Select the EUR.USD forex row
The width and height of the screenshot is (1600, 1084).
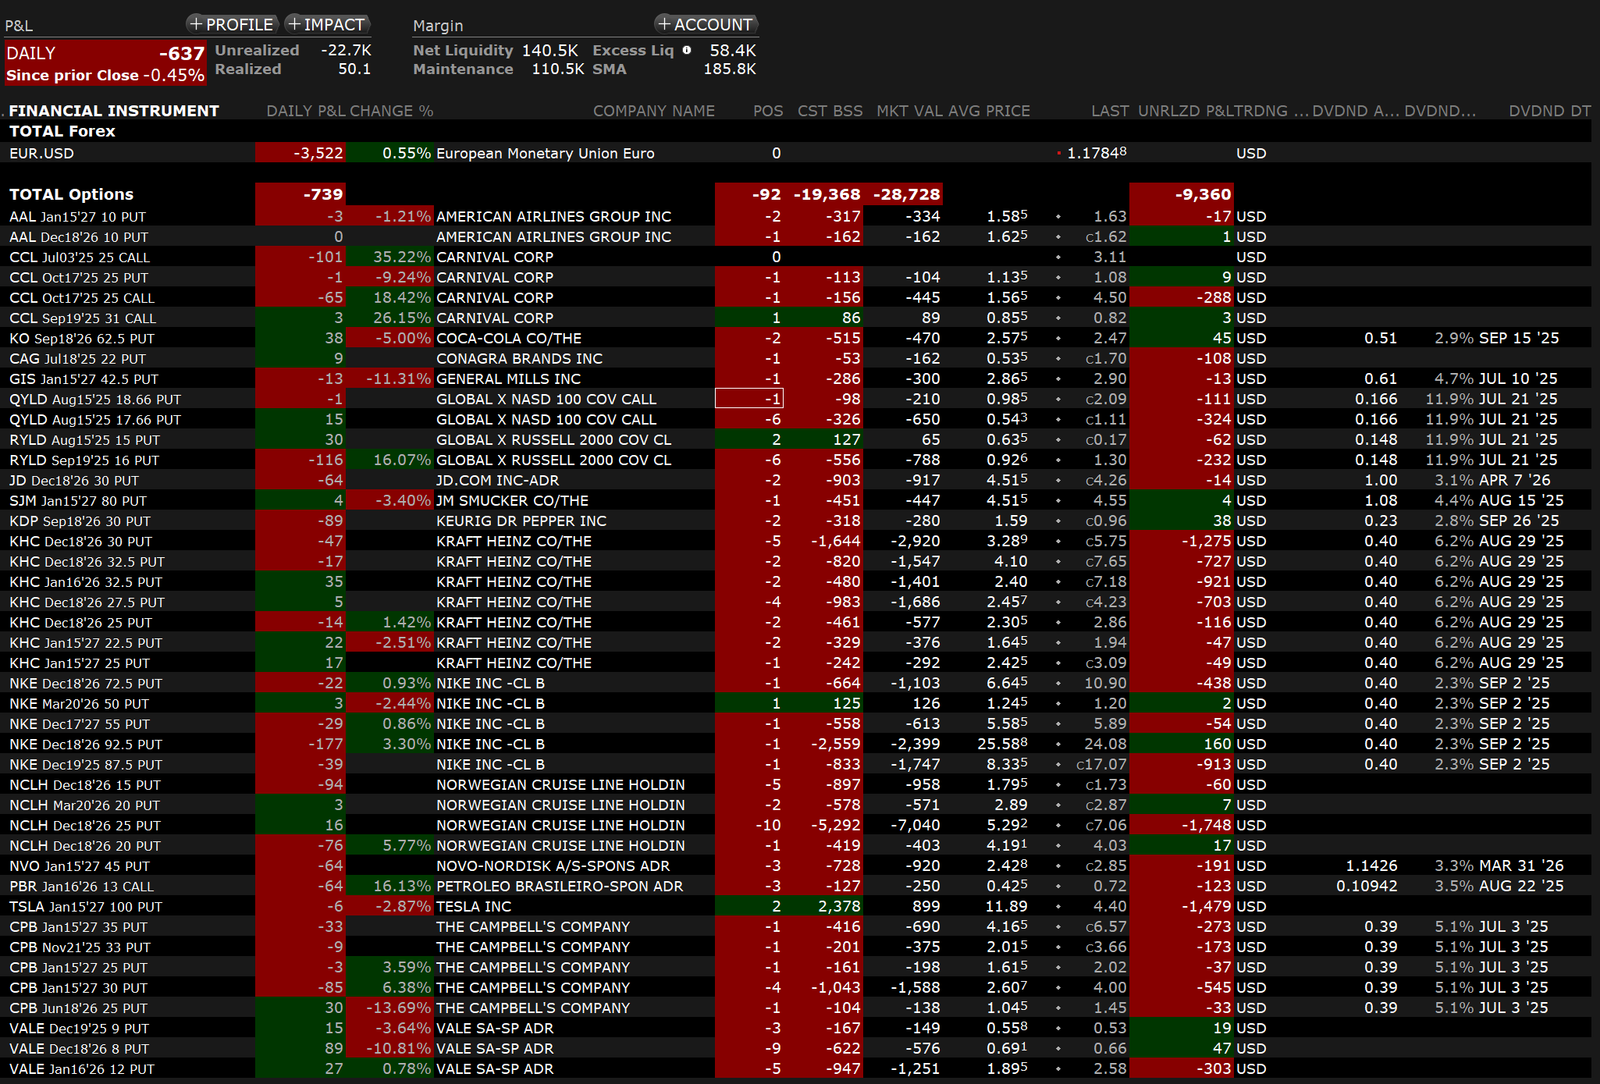pos(42,153)
